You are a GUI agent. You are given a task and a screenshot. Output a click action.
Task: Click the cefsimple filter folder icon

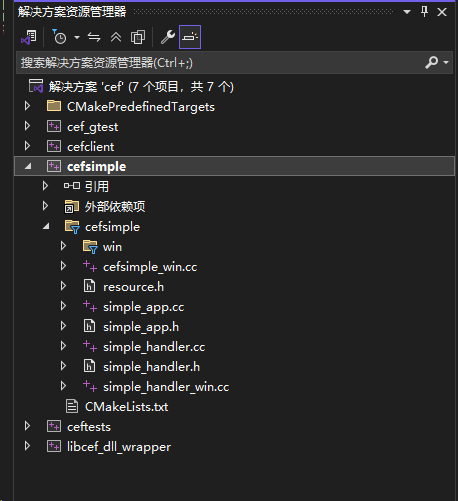click(72, 227)
